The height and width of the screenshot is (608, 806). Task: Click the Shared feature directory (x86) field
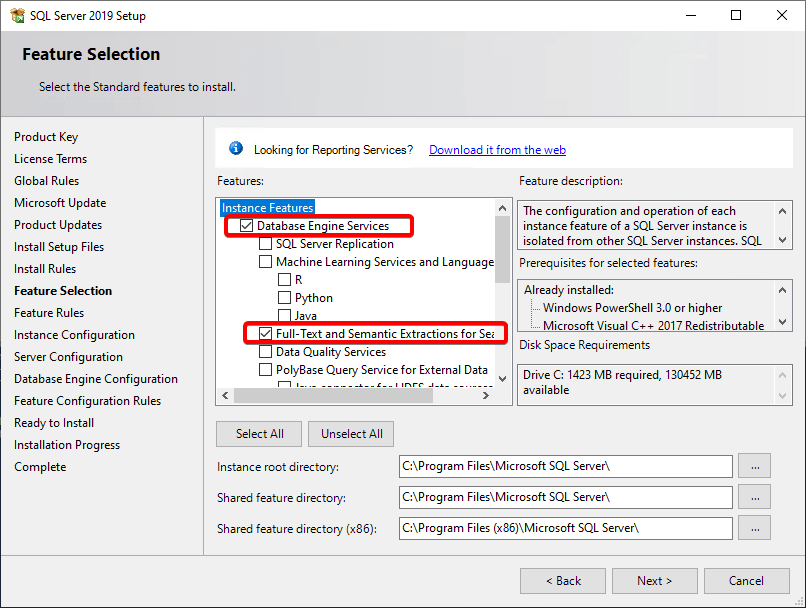point(565,528)
